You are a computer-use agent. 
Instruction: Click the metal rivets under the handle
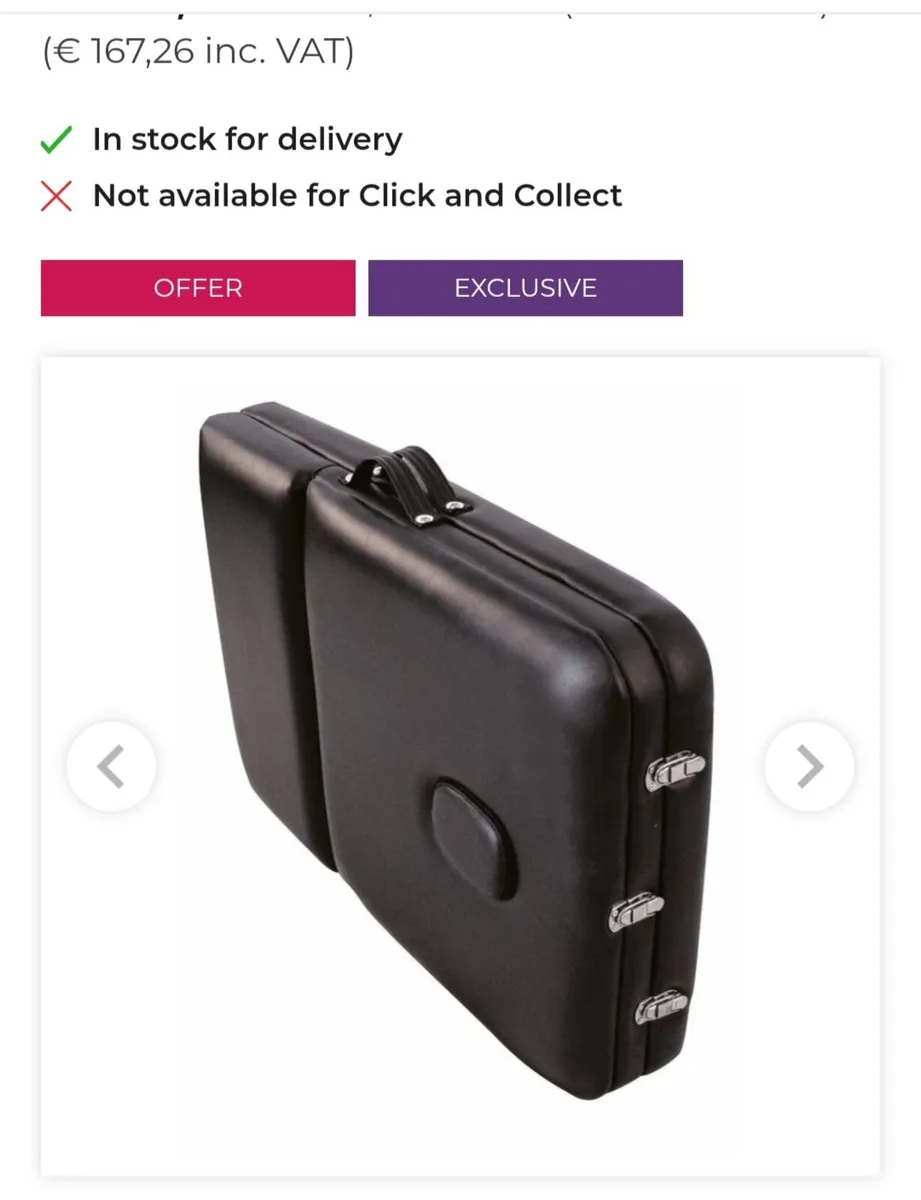[x=438, y=511]
